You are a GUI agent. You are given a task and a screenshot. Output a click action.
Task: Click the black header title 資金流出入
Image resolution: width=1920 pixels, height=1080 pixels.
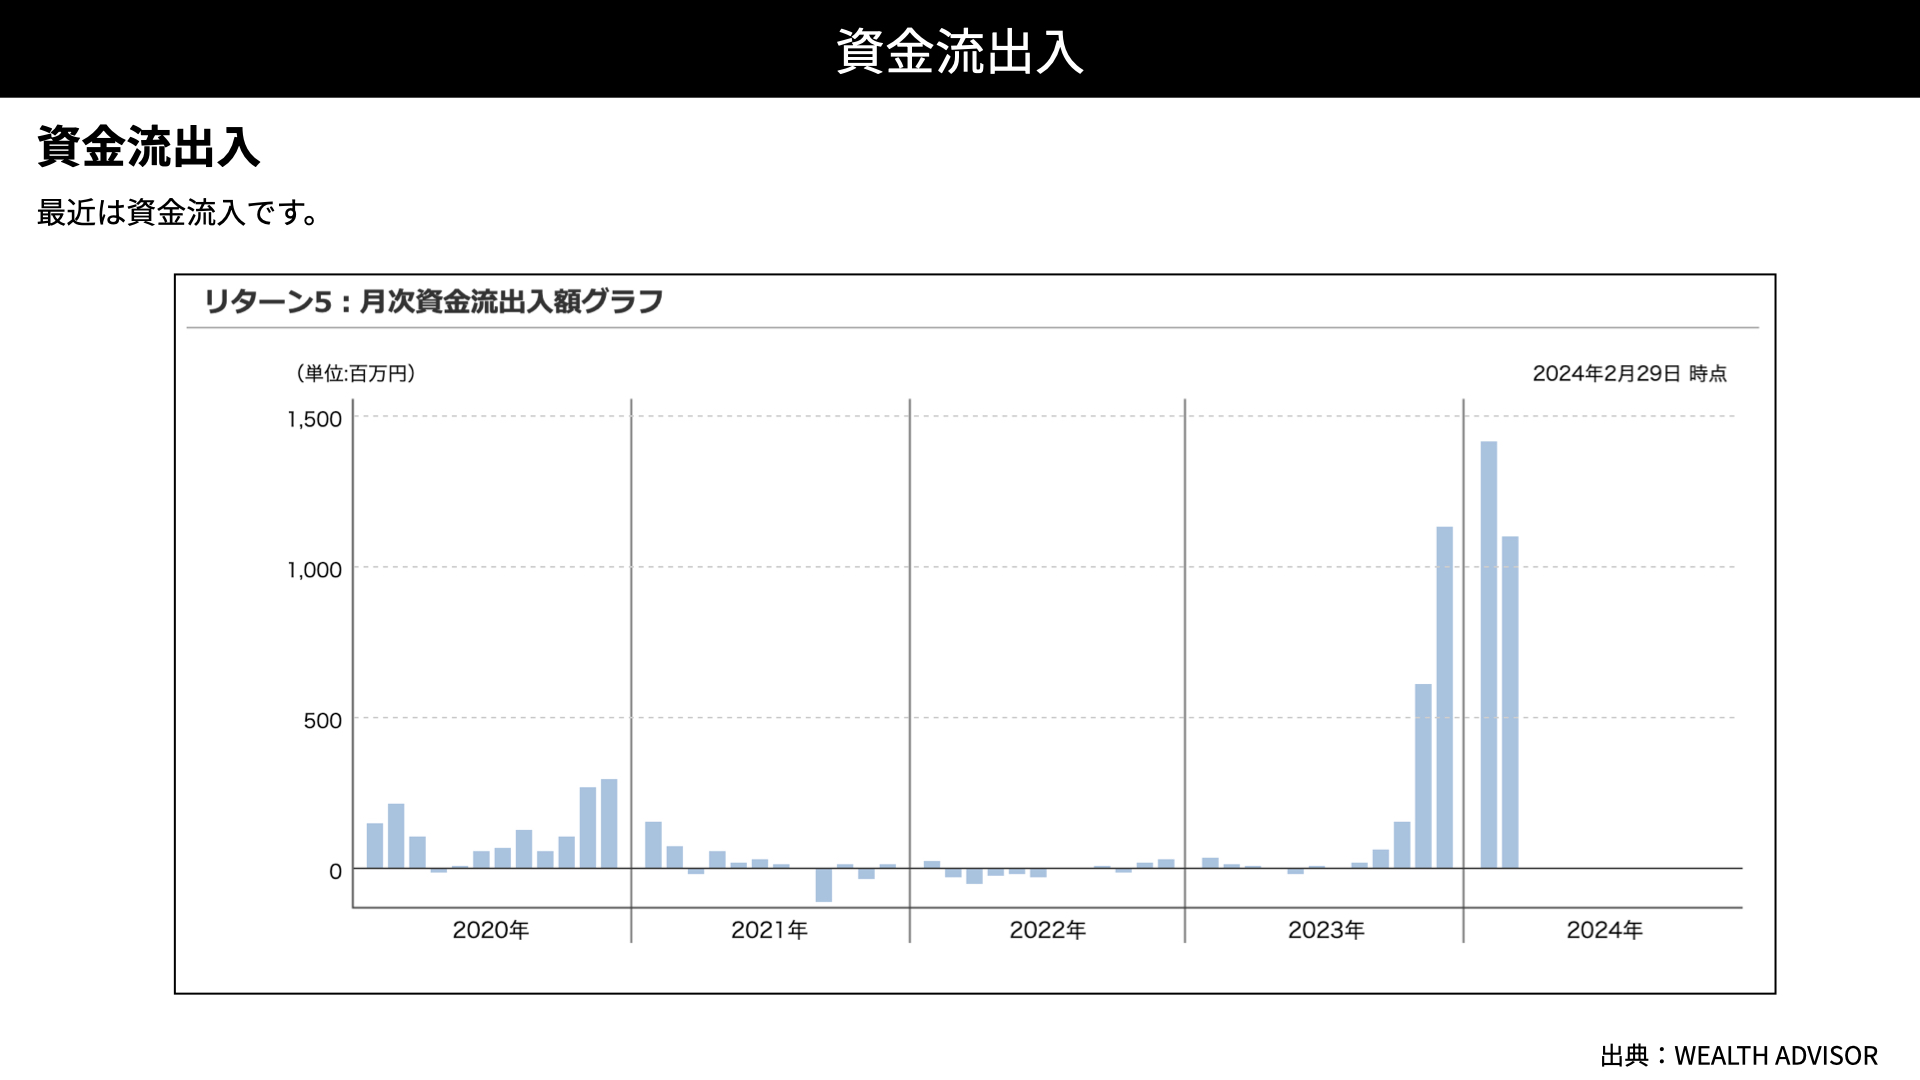(960, 51)
